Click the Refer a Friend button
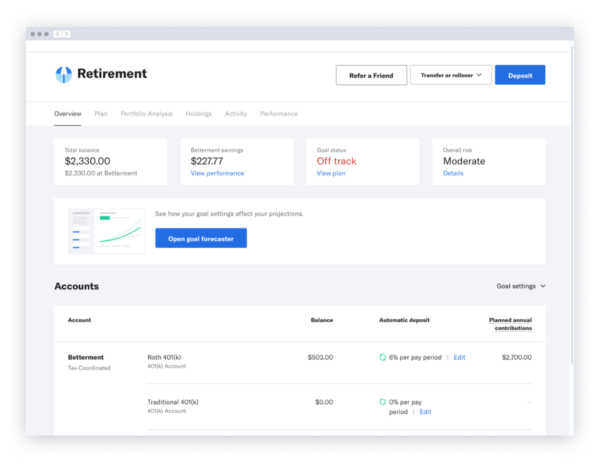Image resolution: width=600 pixels, height=465 pixels. point(371,75)
